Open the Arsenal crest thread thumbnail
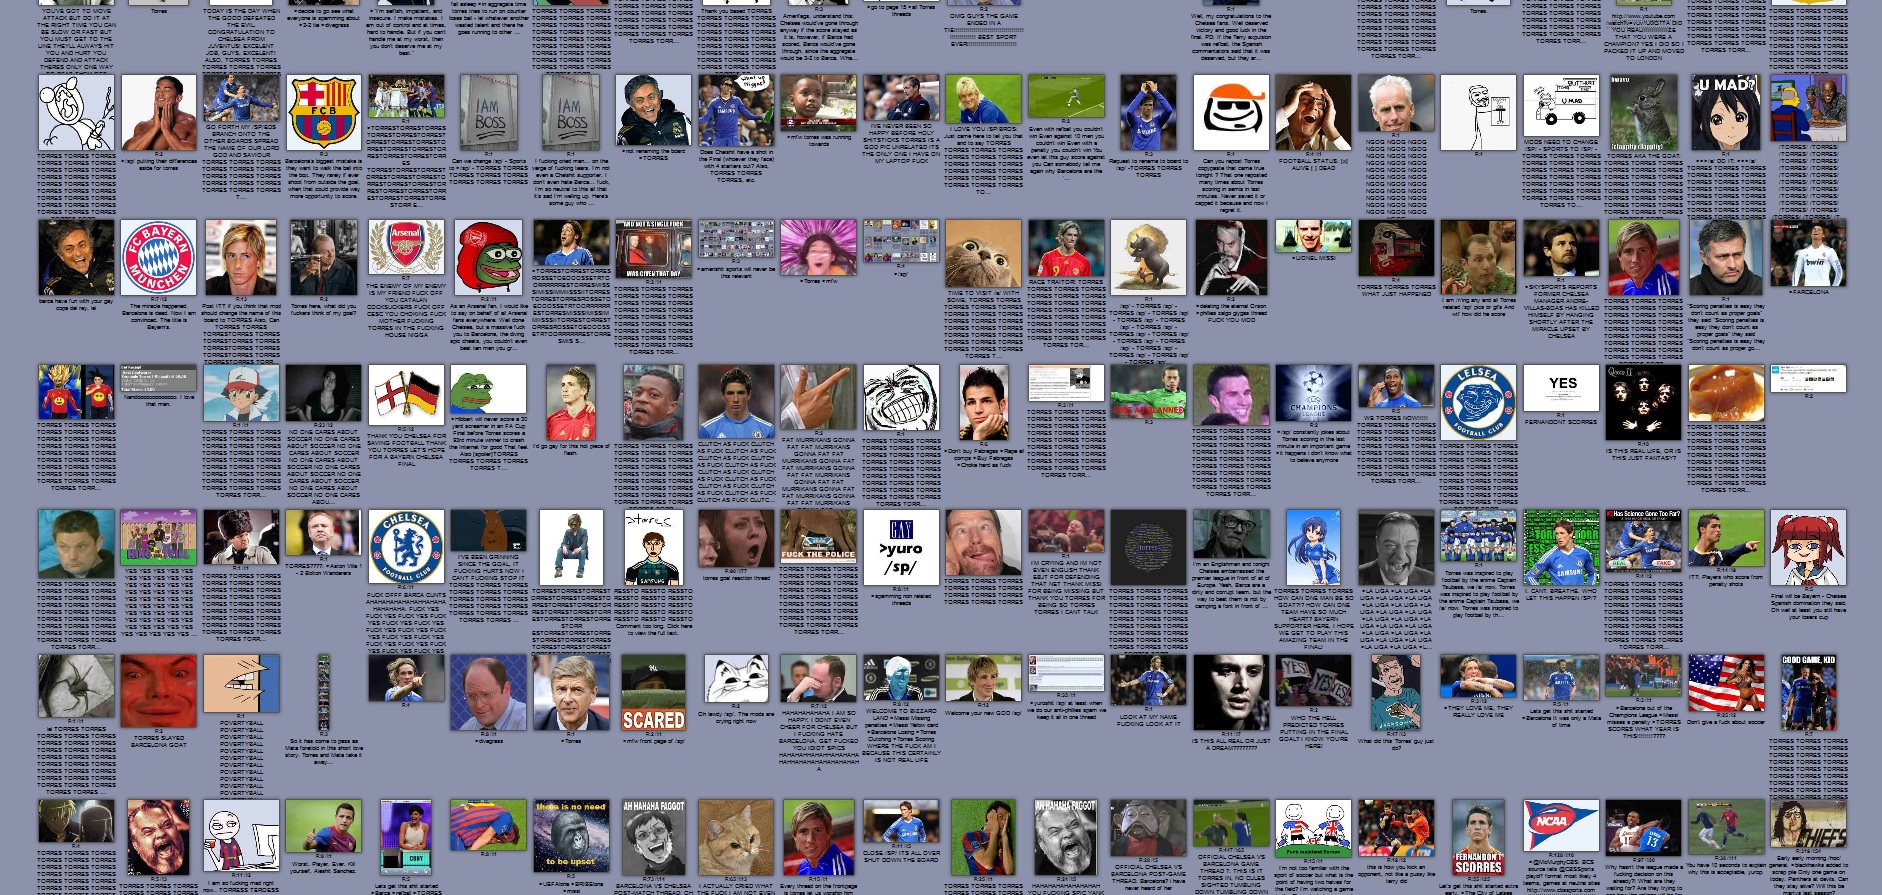This screenshot has width=1882, height=895. pos(406,248)
